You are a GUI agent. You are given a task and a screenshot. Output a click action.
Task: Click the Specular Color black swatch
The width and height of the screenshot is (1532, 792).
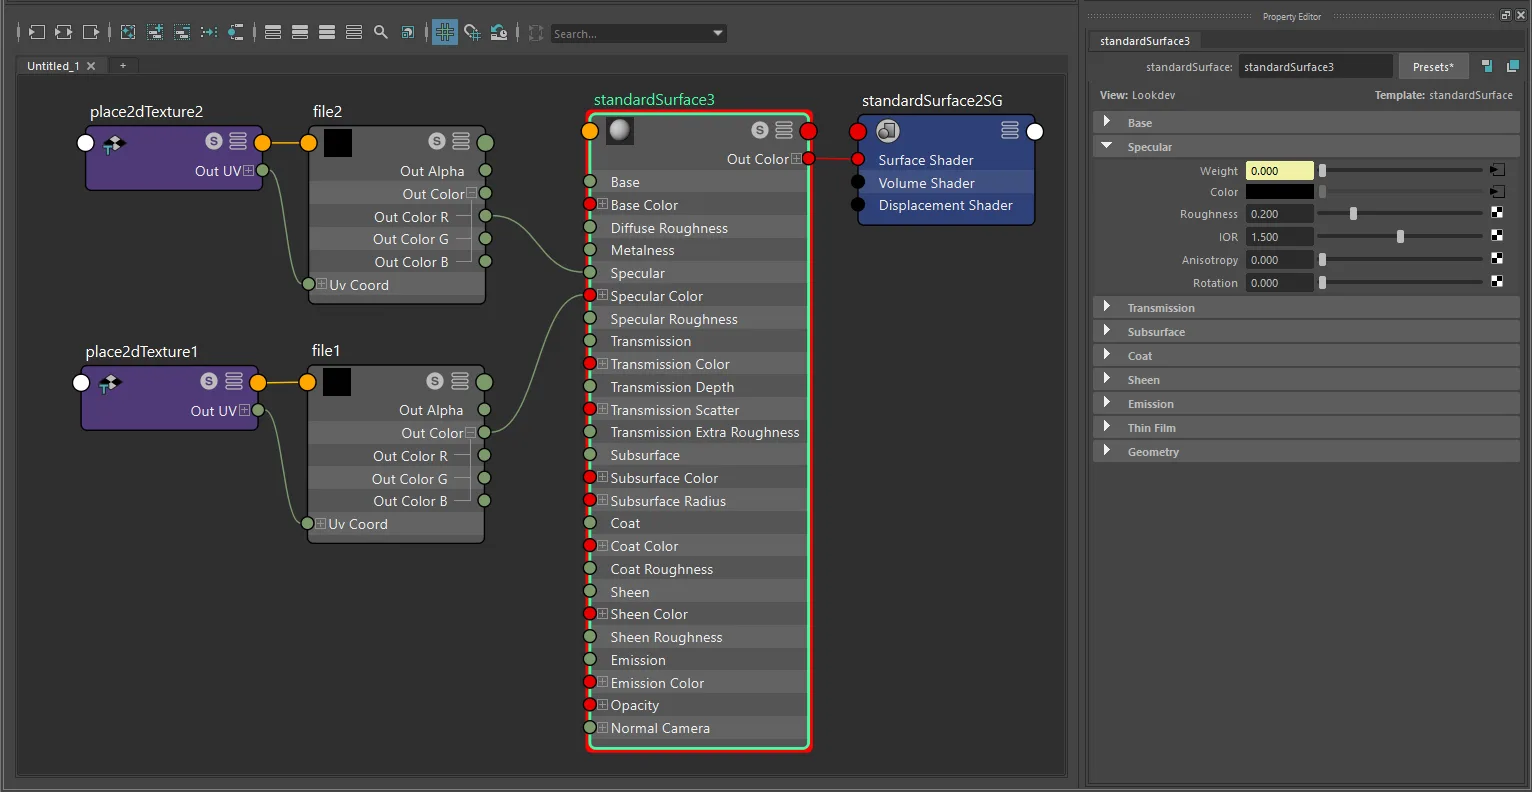(x=1280, y=192)
